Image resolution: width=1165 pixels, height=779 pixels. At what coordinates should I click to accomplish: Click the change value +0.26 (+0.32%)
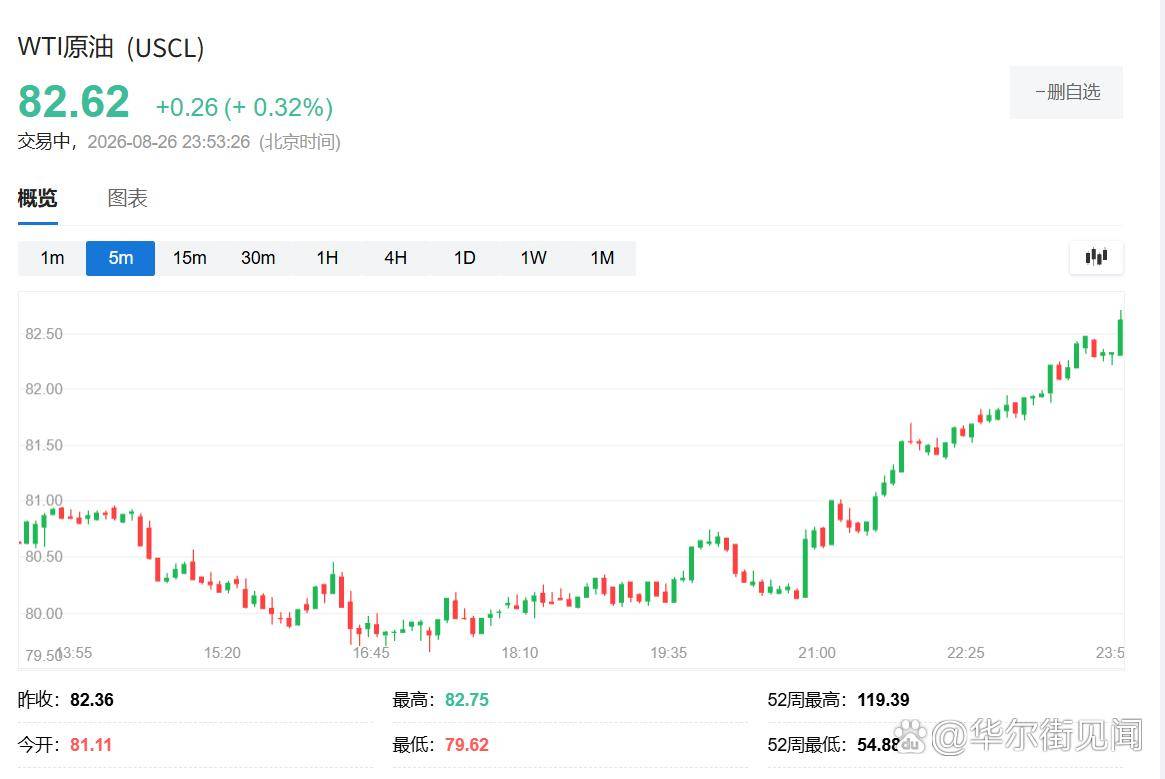[x=244, y=107]
